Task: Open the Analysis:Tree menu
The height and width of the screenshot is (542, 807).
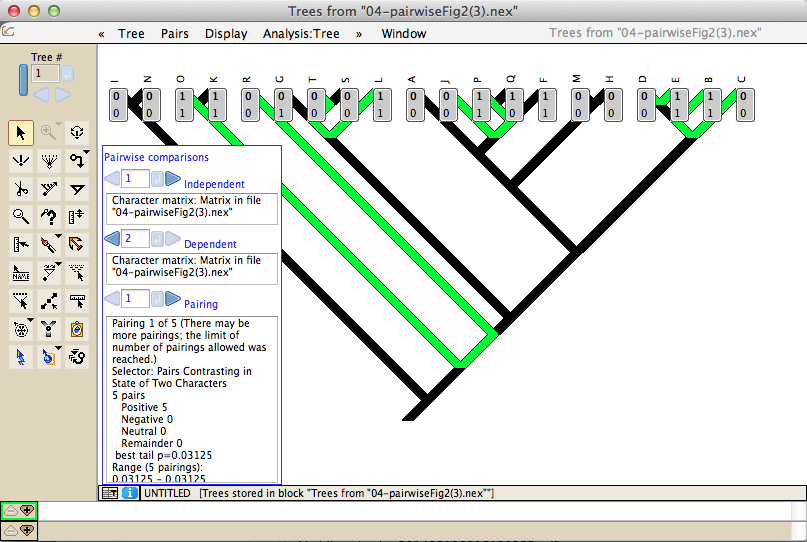Action: pyautogui.click(x=301, y=33)
